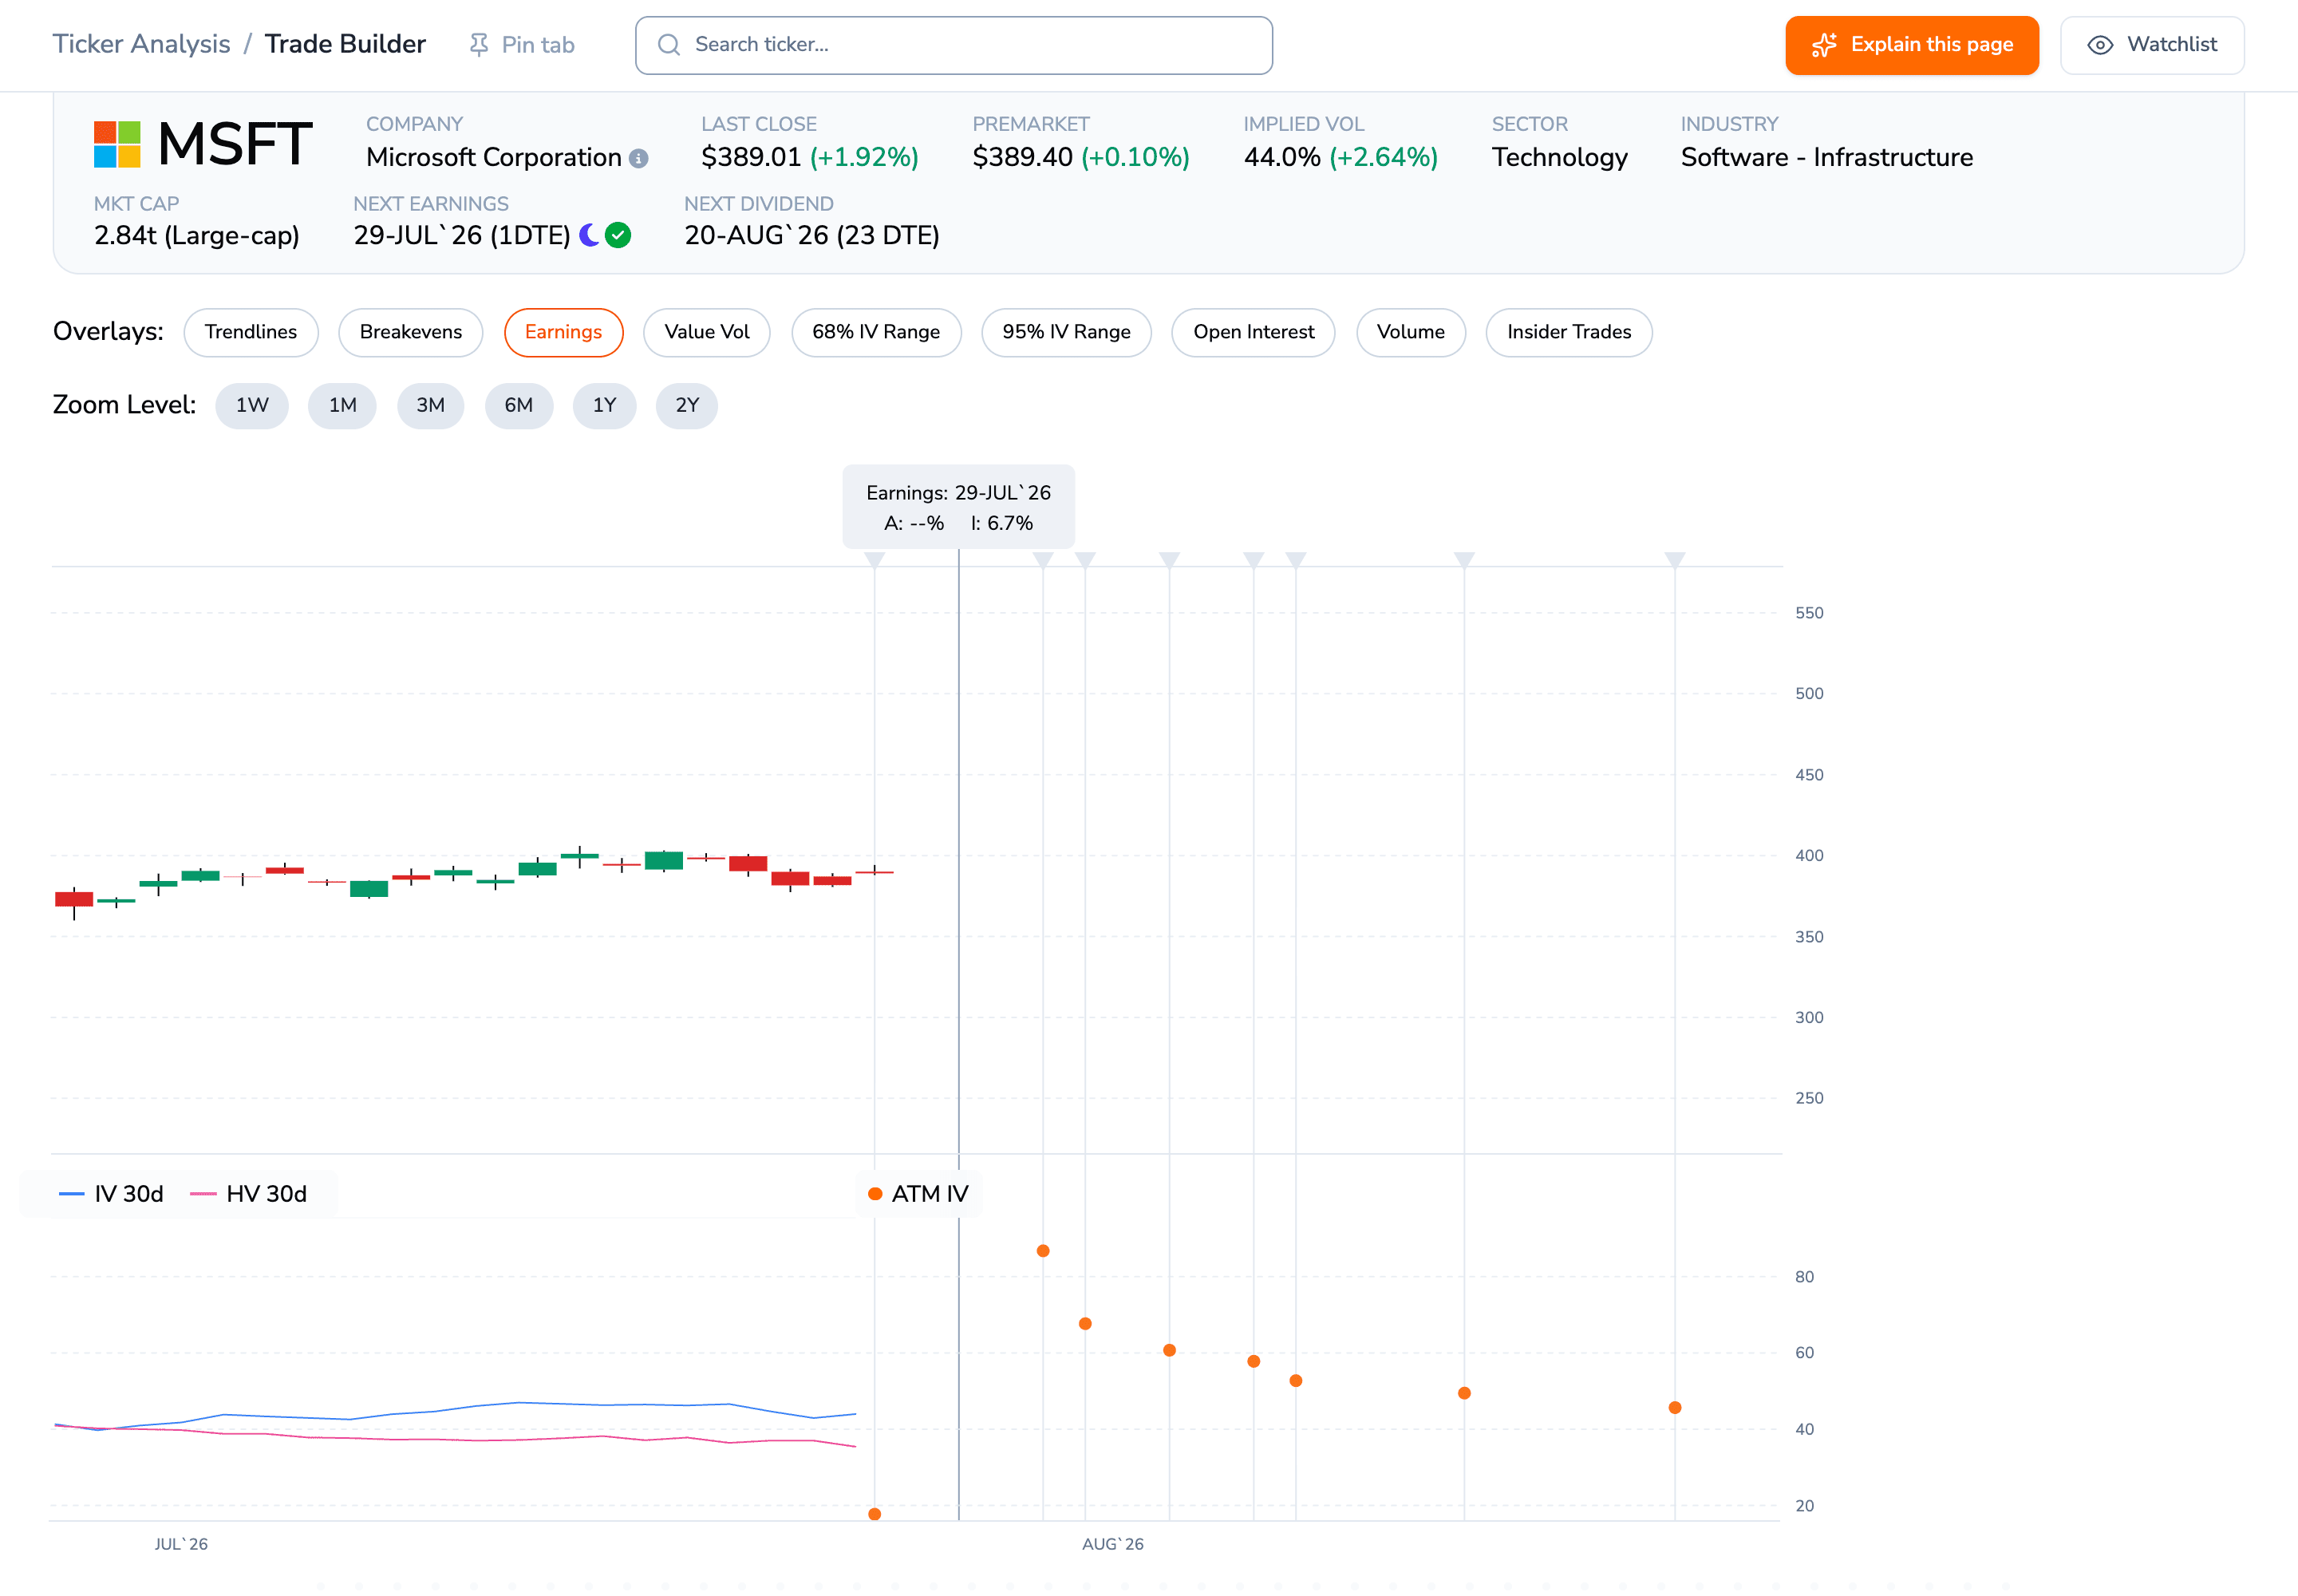Click the Trade Builder breadcrumb tab
This screenshot has height=1596, width=2298.
[345, 44]
